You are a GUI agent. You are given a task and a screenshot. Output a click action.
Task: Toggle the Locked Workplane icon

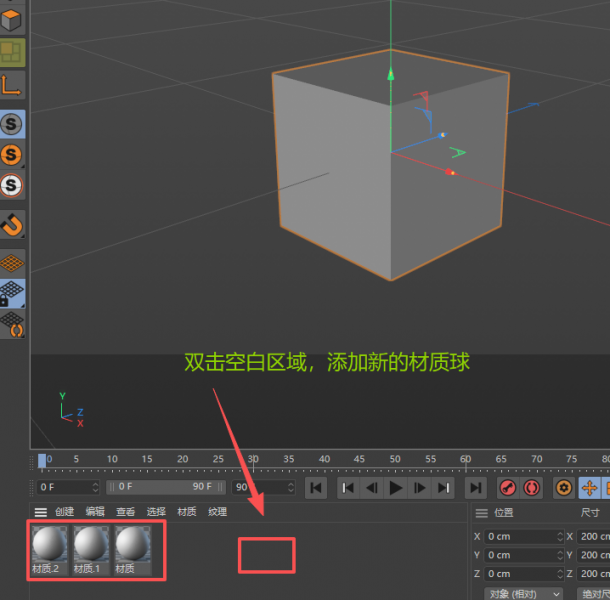tap(12, 293)
